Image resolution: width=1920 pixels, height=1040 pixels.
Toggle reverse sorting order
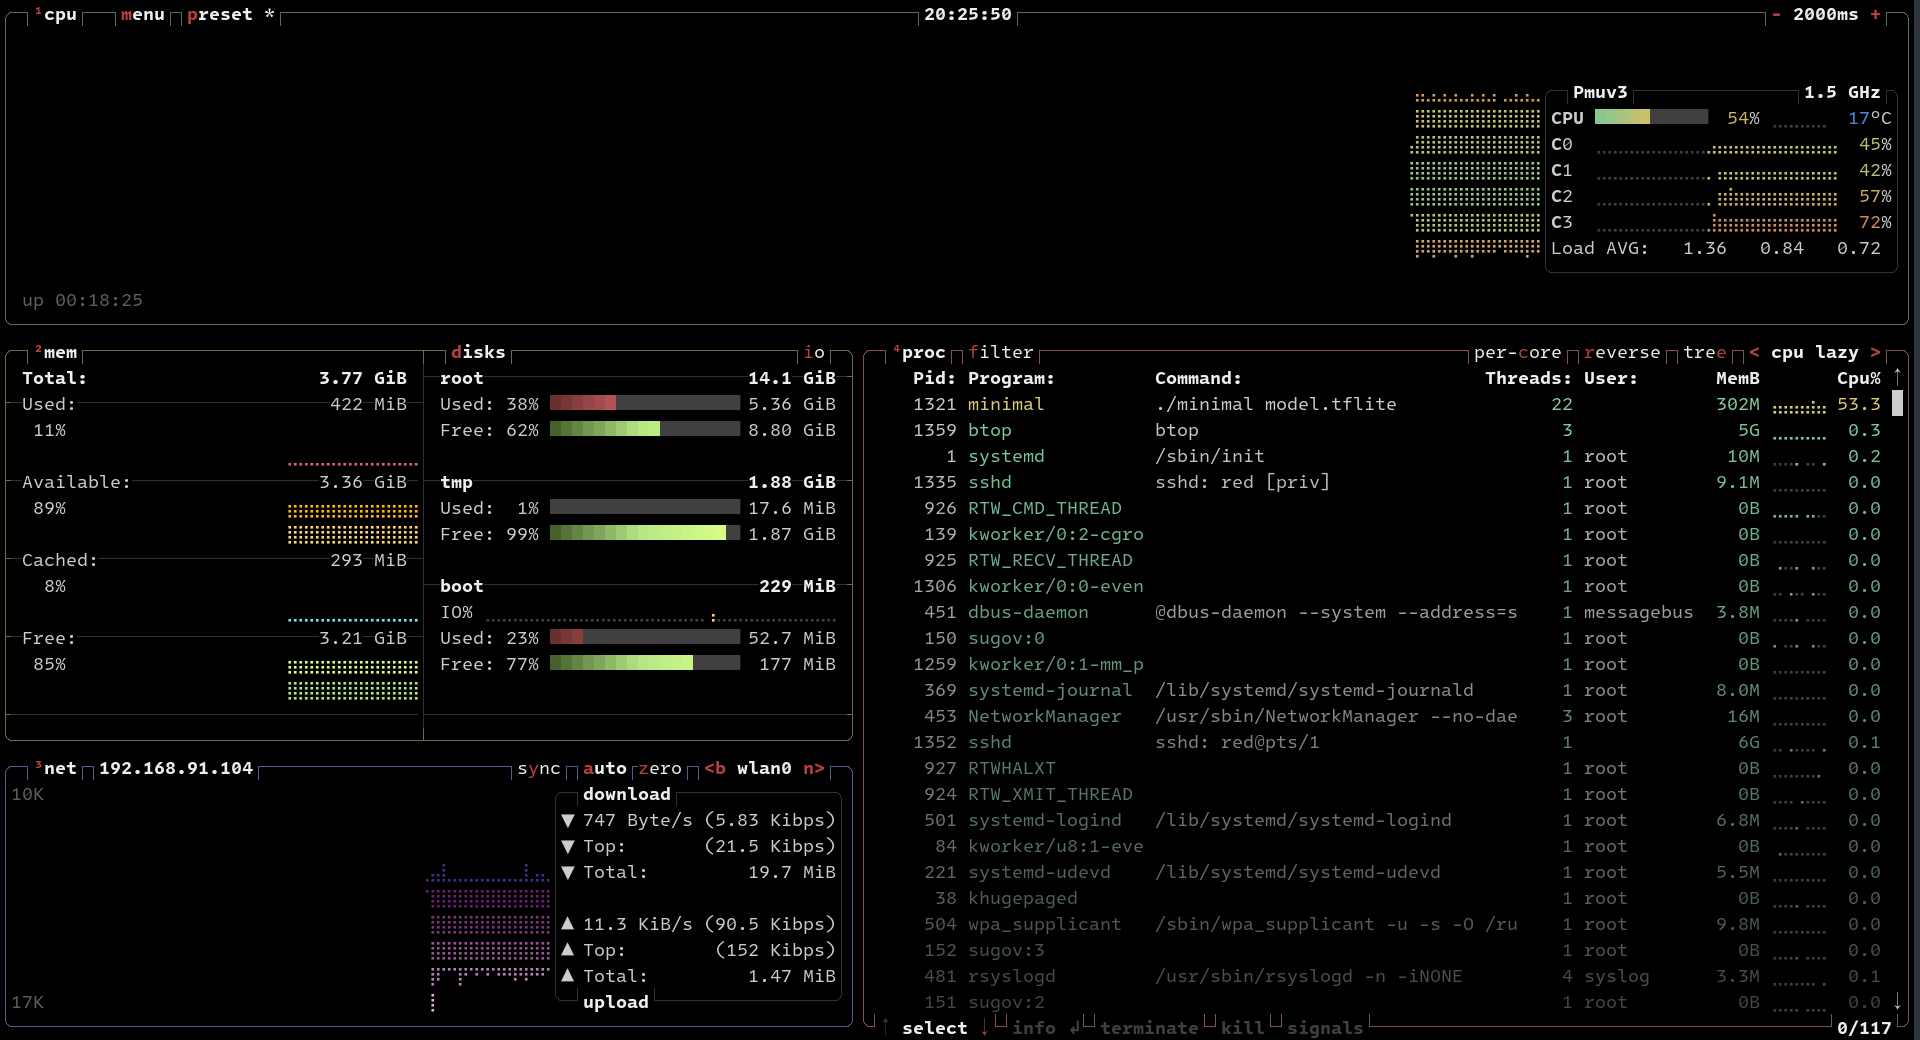point(1622,353)
